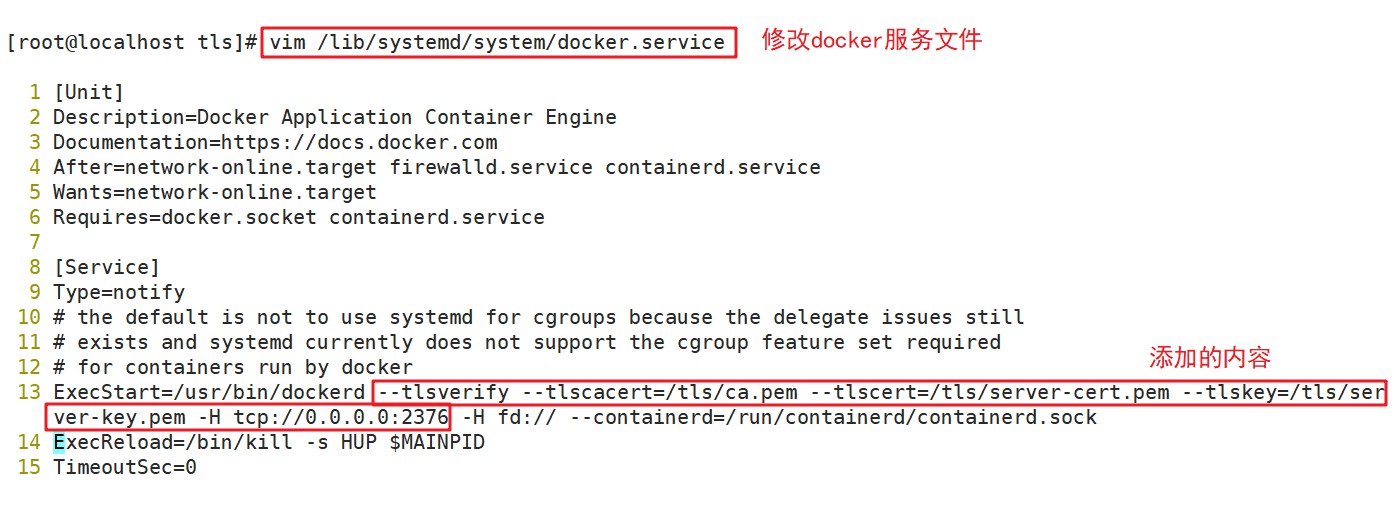Click the TimeoutSec=0 line
The height and width of the screenshot is (505, 1394).
(x=124, y=467)
